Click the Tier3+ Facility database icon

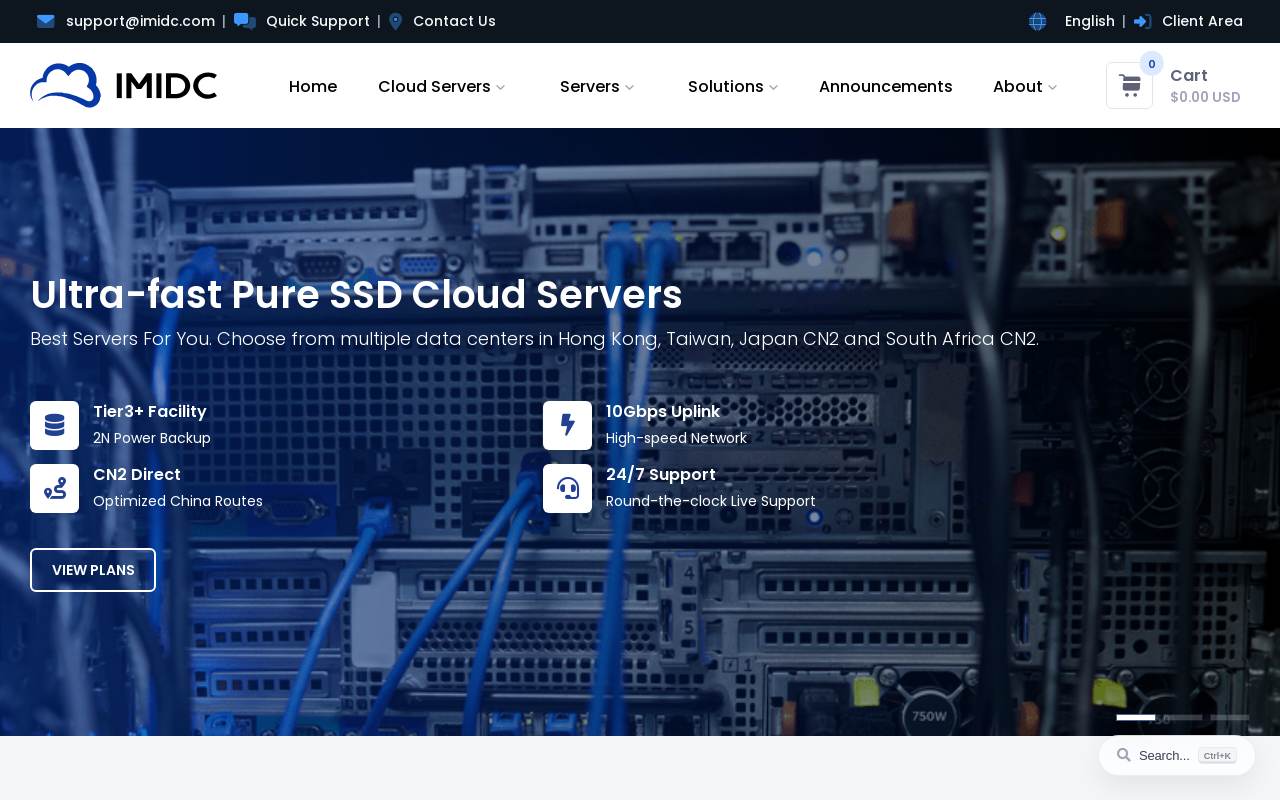point(54,425)
